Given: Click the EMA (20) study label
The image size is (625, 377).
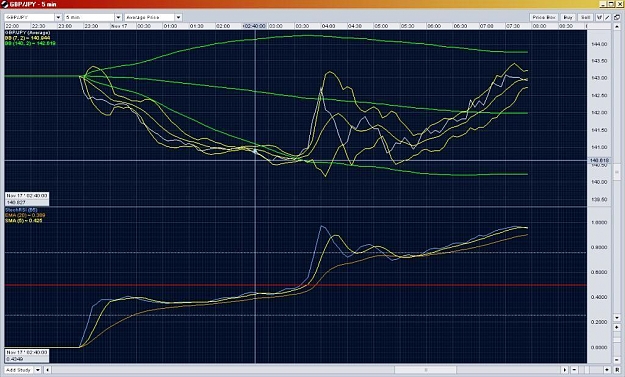Looking at the screenshot, I should point(25,215).
